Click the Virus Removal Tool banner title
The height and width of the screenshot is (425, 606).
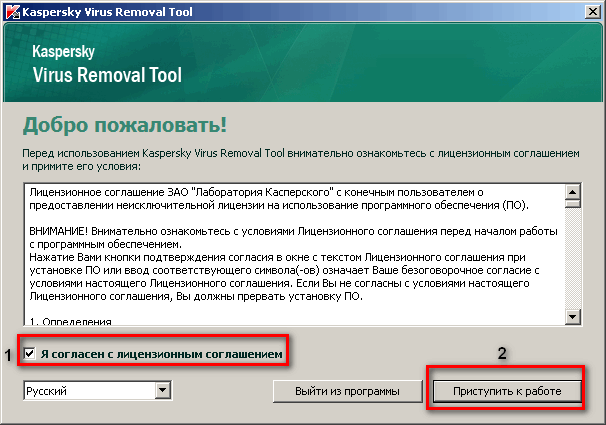pyautogui.click(x=107, y=75)
